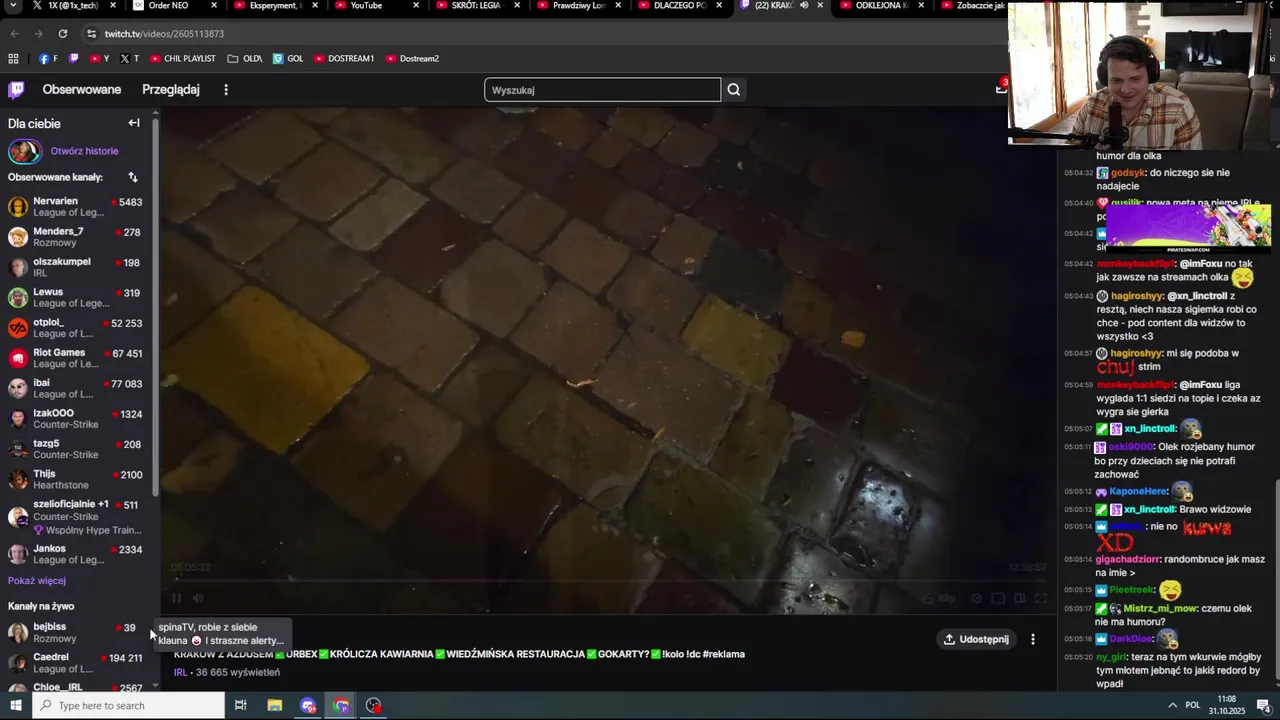
Task: Focus the Wyszukaj search field
Action: click(602, 90)
